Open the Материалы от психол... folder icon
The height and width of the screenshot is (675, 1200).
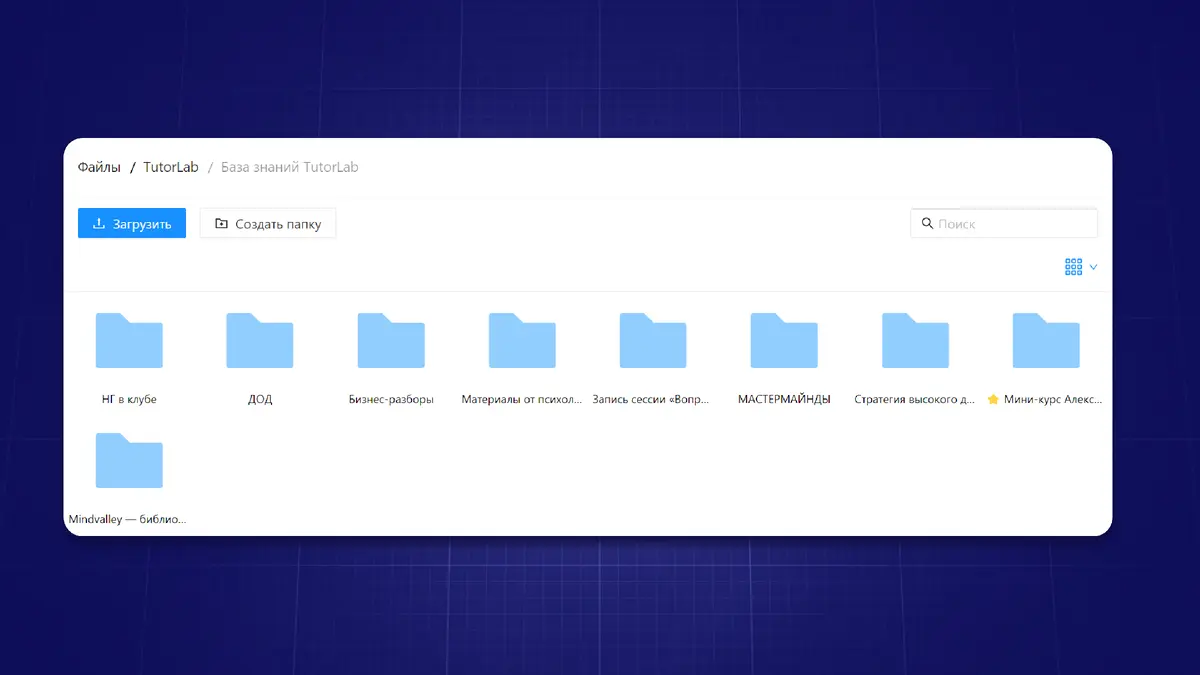[522, 341]
